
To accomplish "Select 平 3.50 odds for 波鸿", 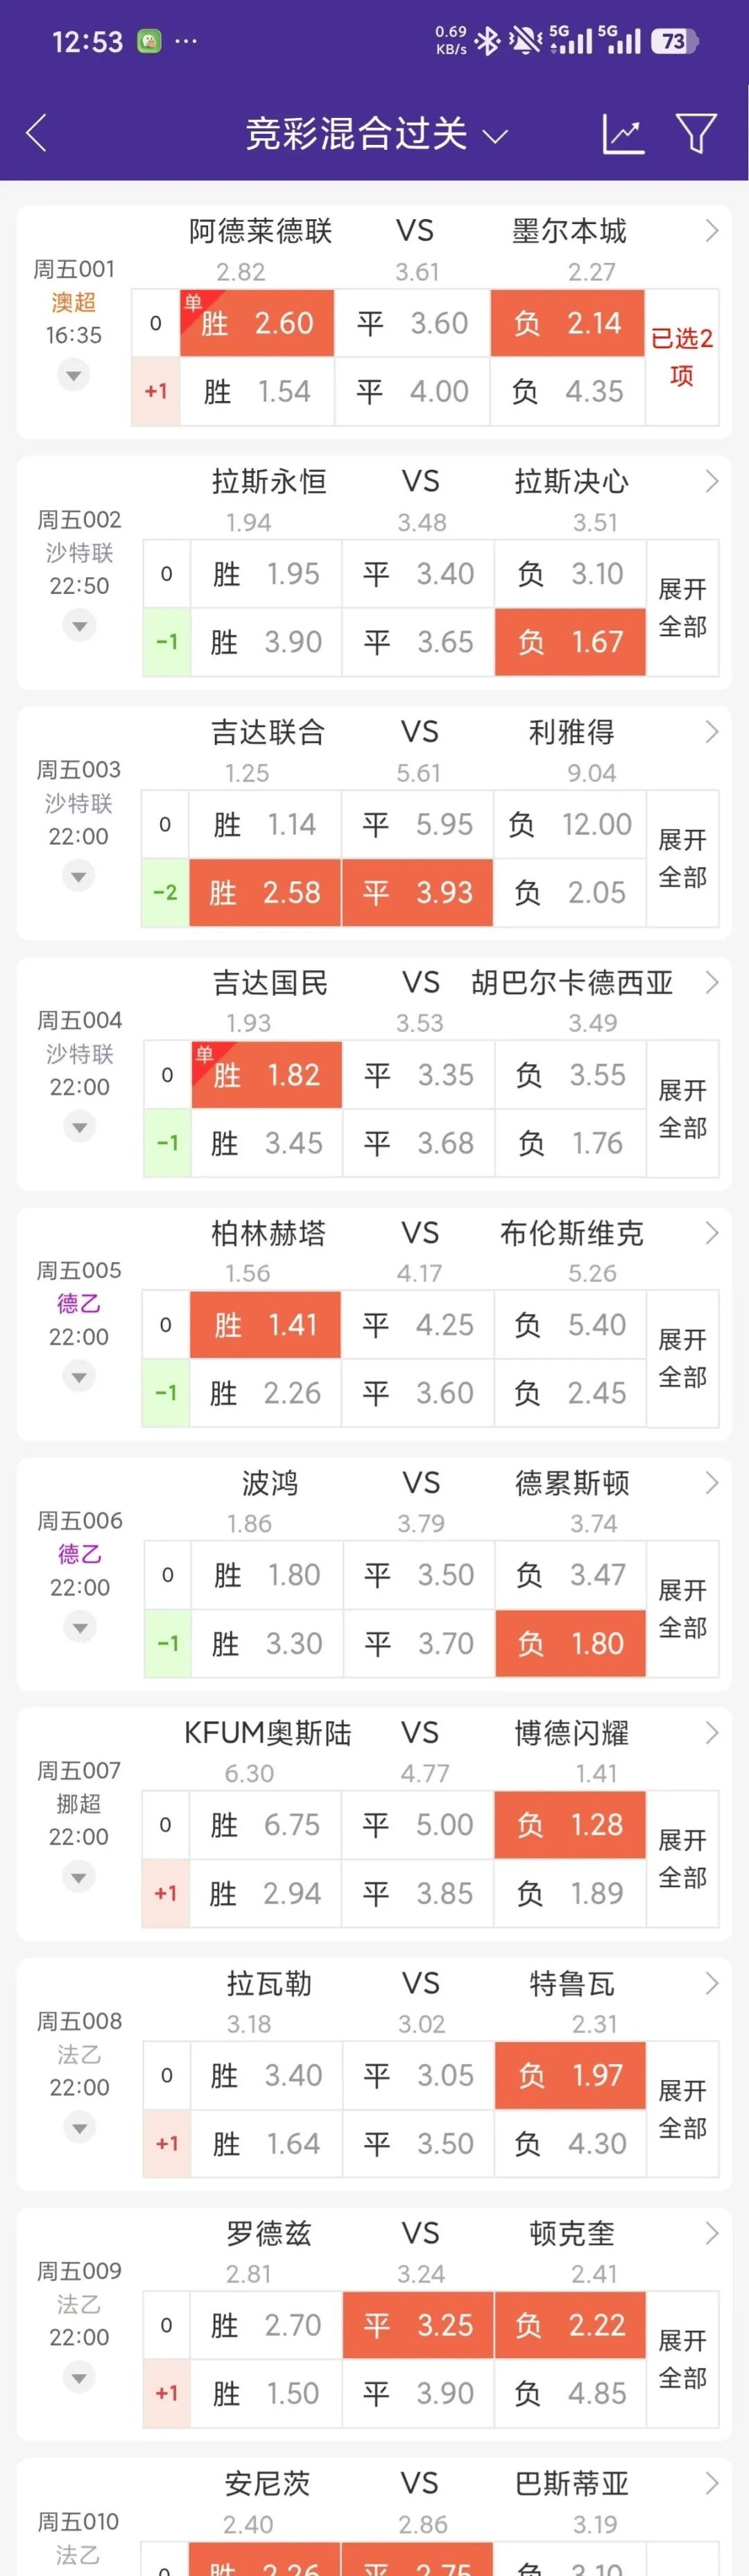I will [x=417, y=1574].
